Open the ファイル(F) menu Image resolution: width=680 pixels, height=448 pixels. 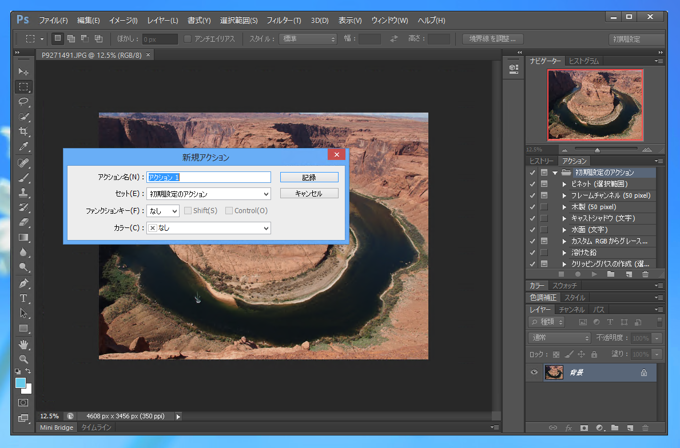pos(53,20)
